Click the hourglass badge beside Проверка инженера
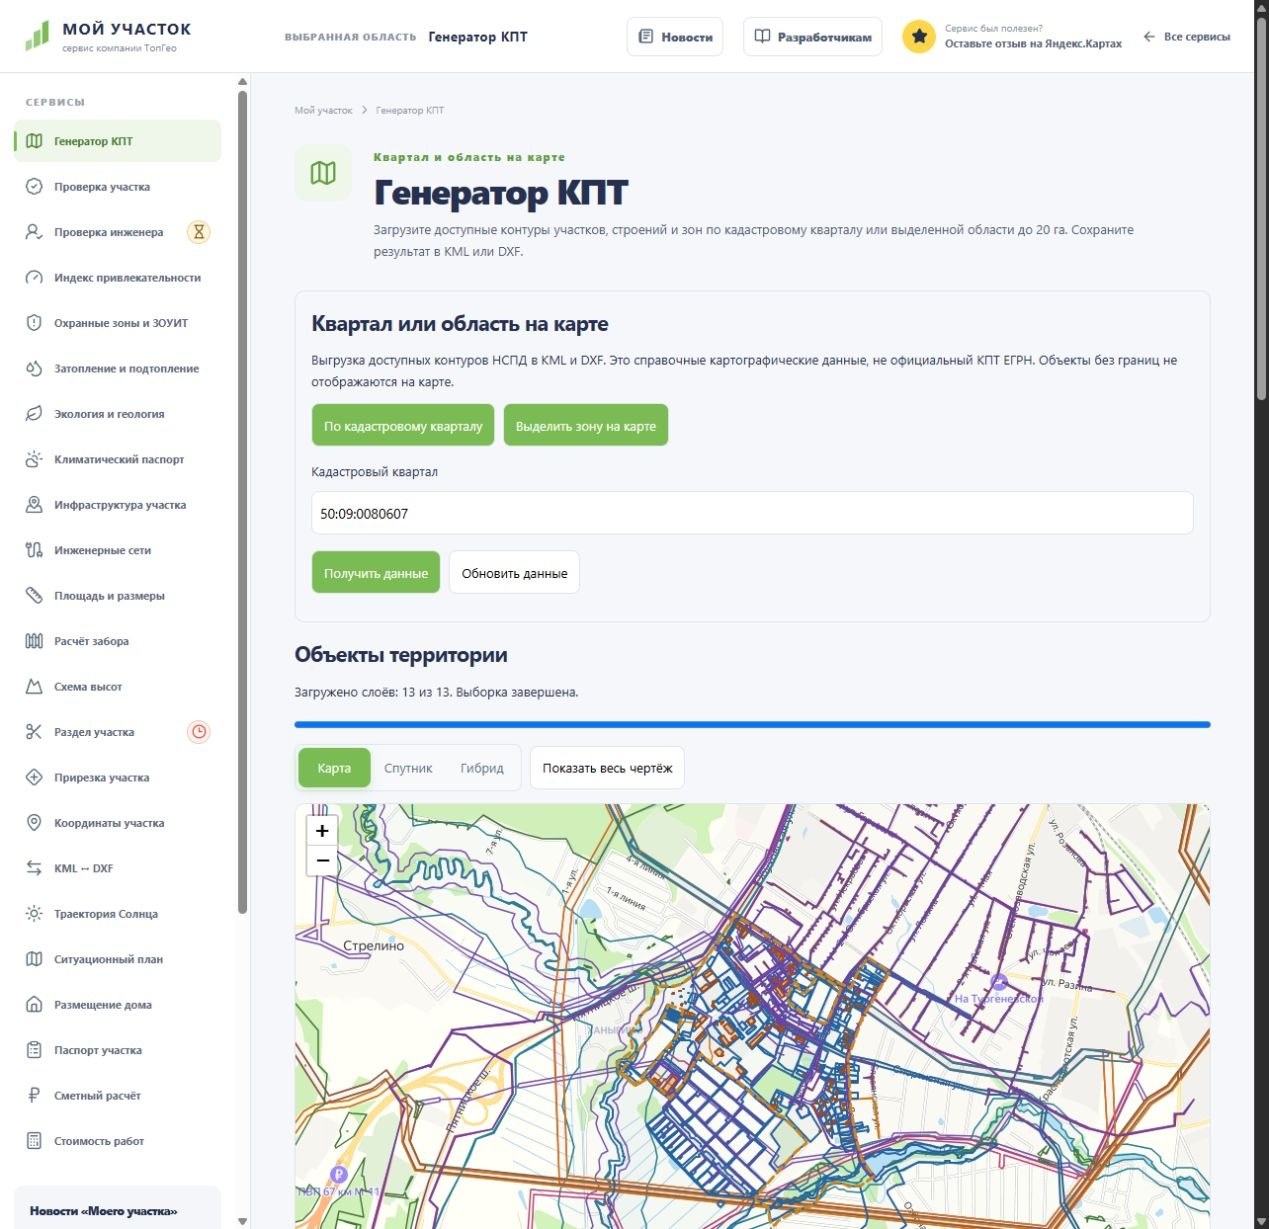Image resolution: width=1269 pixels, height=1229 pixels. [199, 232]
